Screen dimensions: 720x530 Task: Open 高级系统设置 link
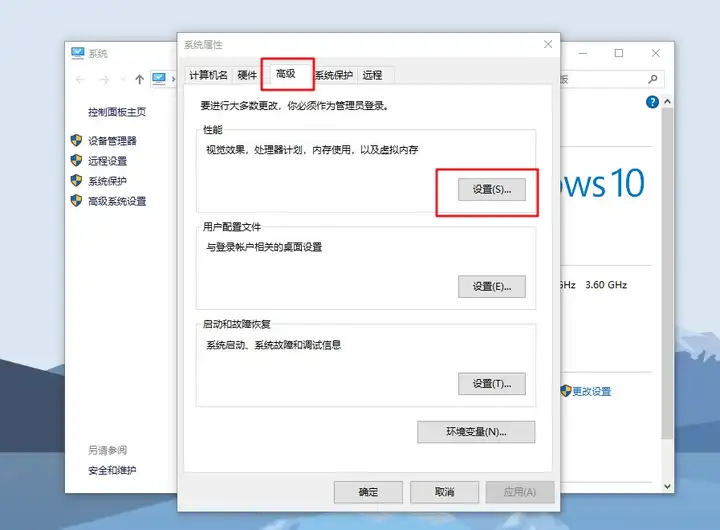coord(117,201)
